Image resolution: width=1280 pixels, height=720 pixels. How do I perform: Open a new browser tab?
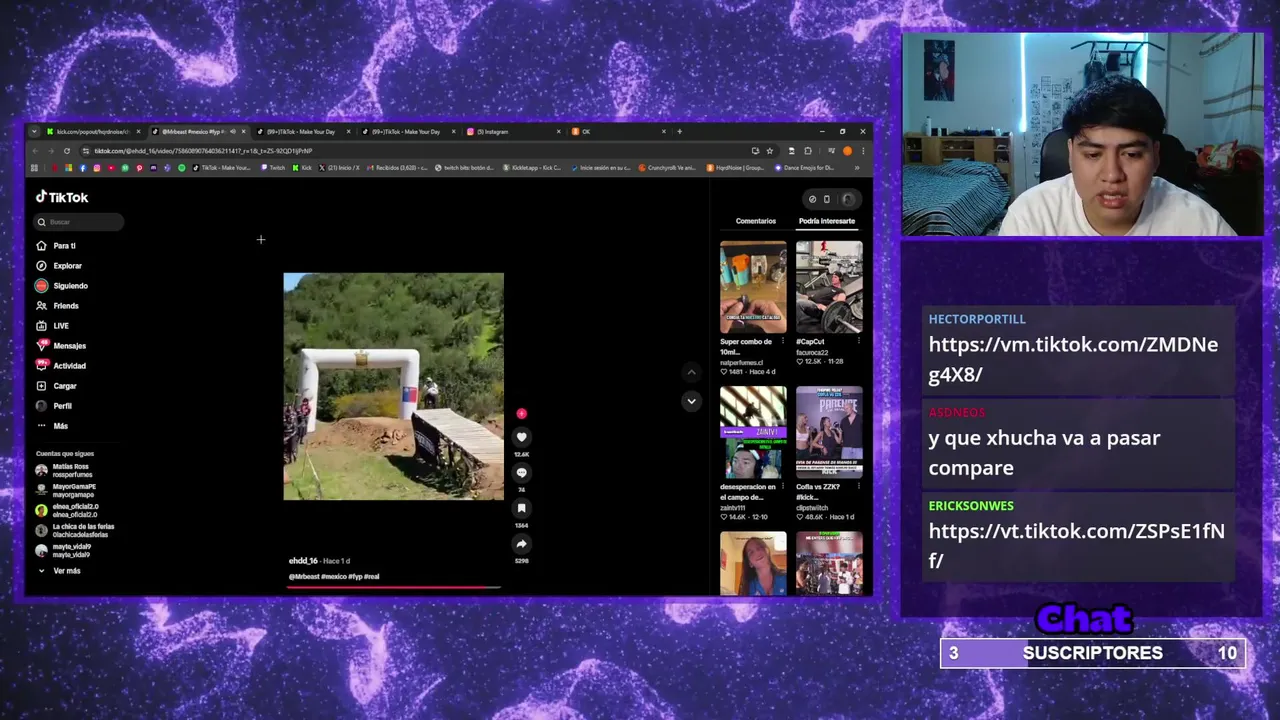coord(679,131)
